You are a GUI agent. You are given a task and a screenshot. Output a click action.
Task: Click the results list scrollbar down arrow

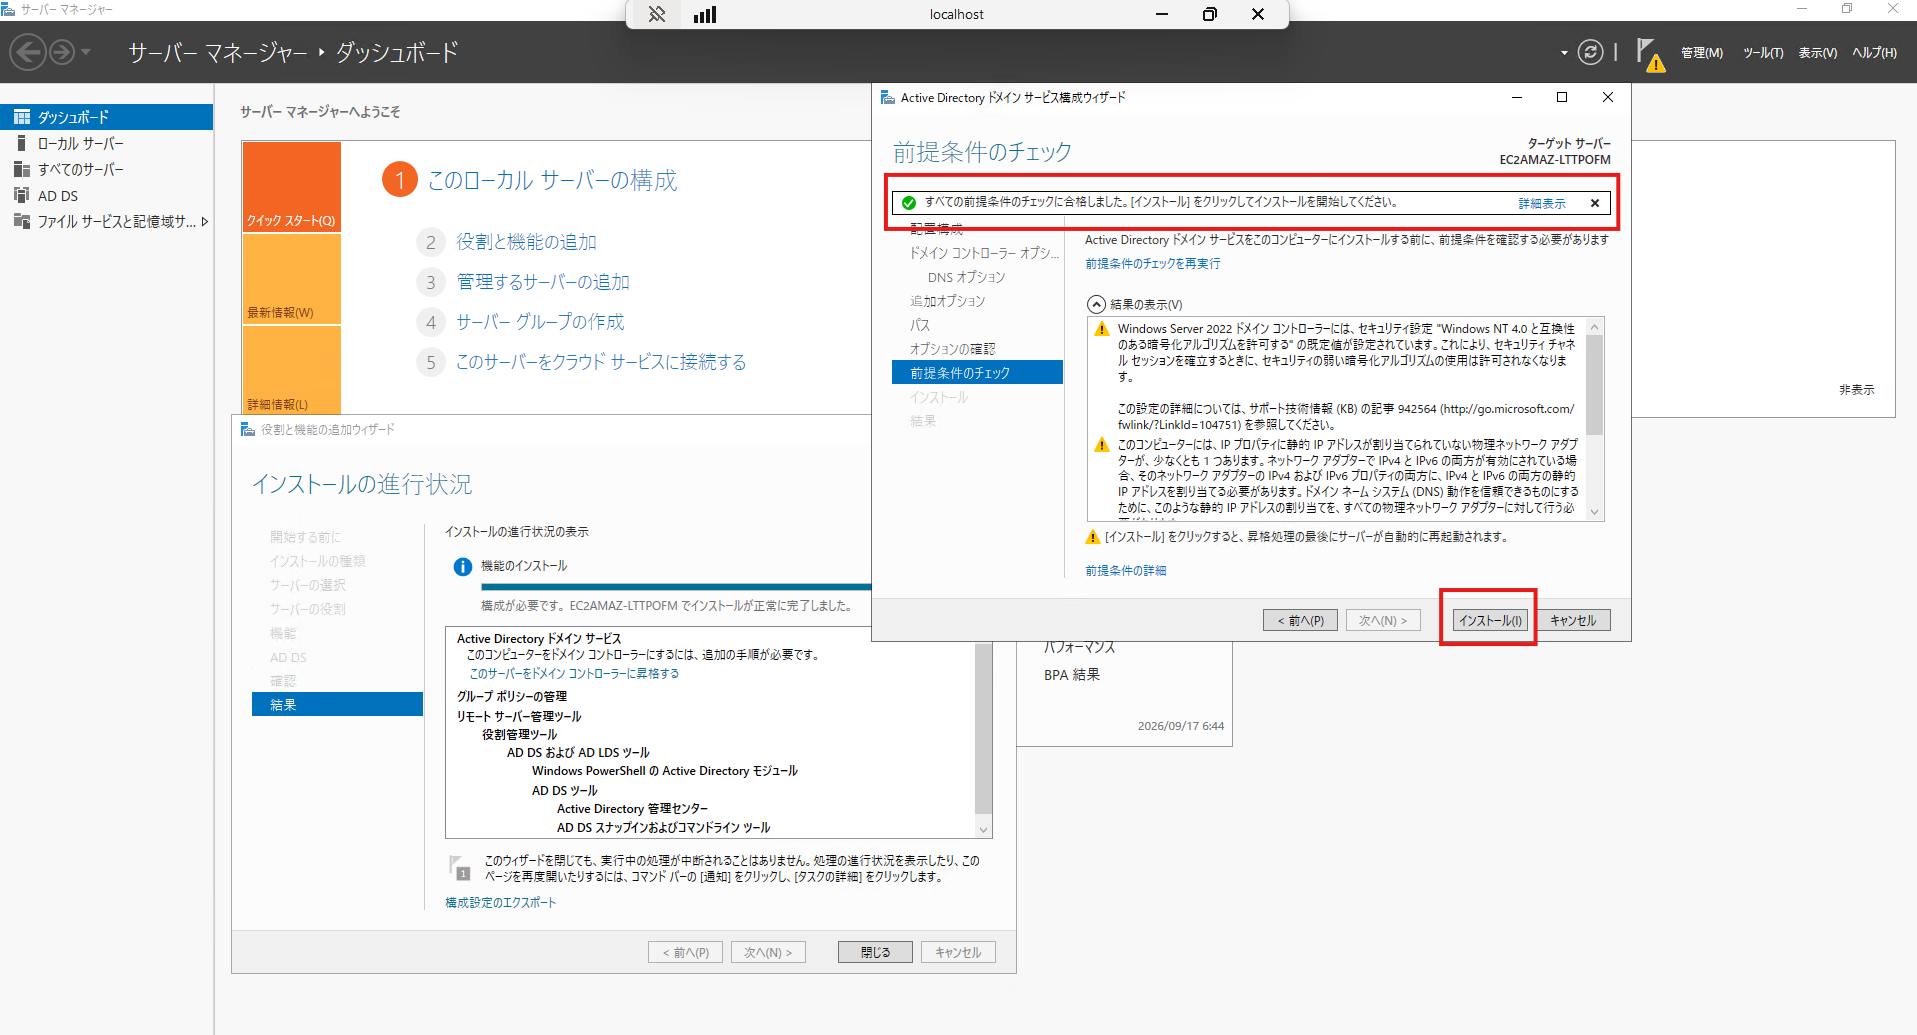pos(1595,512)
